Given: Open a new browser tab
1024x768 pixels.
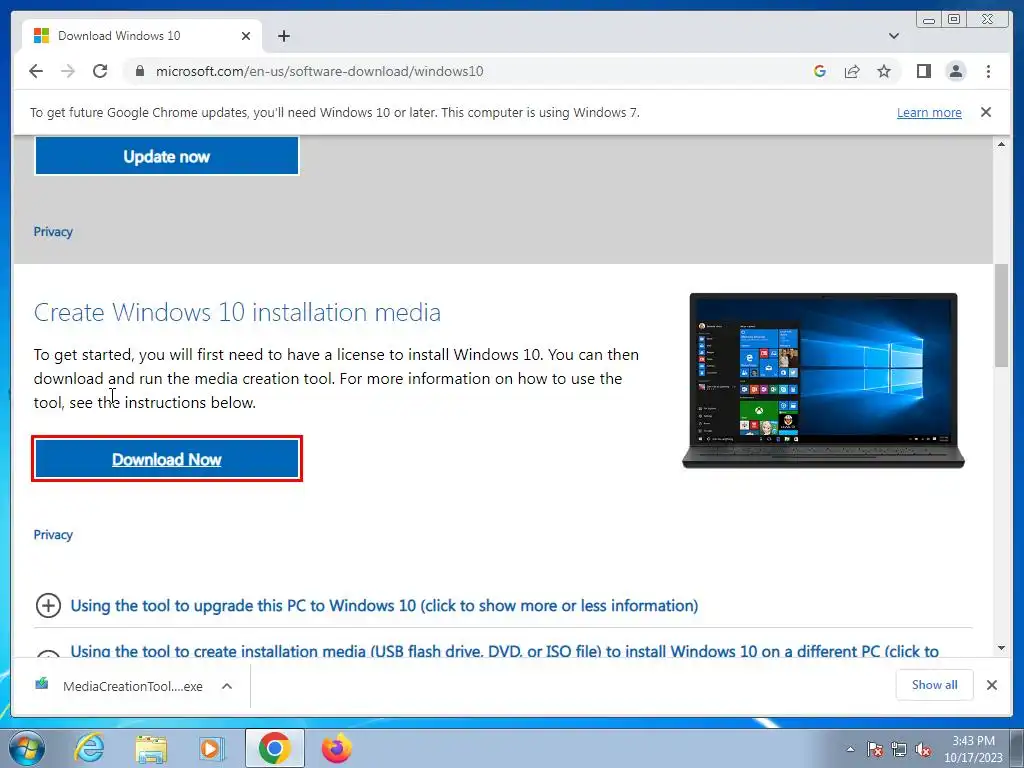Looking at the screenshot, I should tap(283, 36).
